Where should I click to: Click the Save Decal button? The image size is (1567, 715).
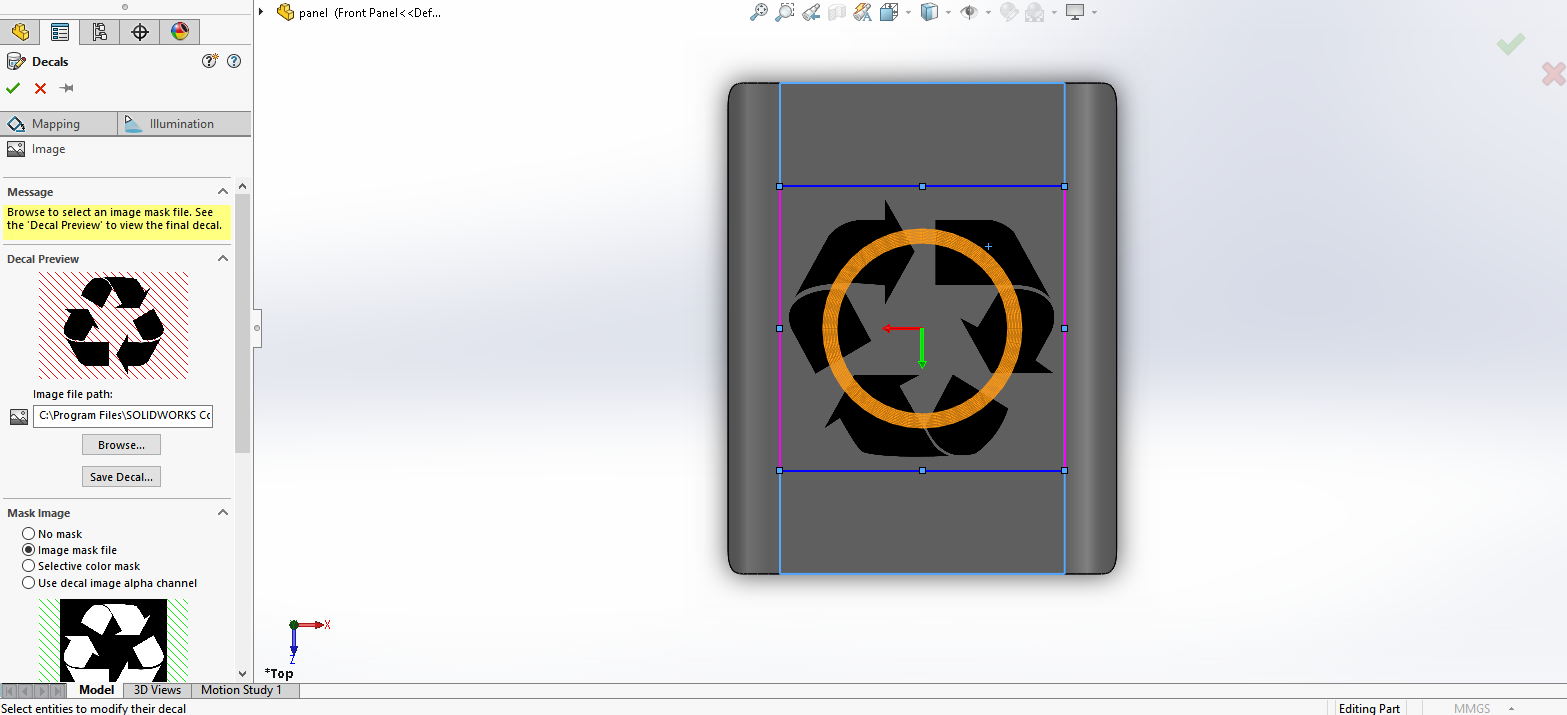click(x=121, y=476)
